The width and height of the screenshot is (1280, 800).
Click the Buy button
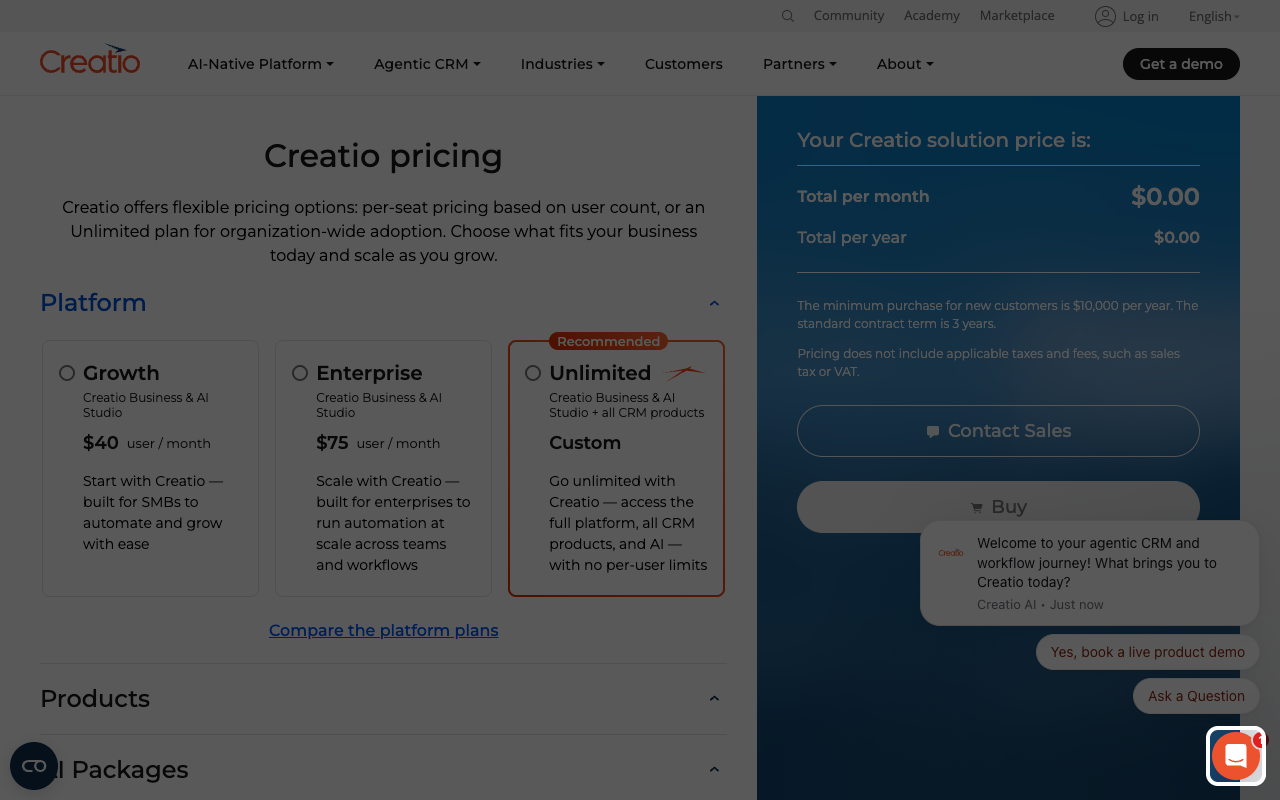[998, 507]
